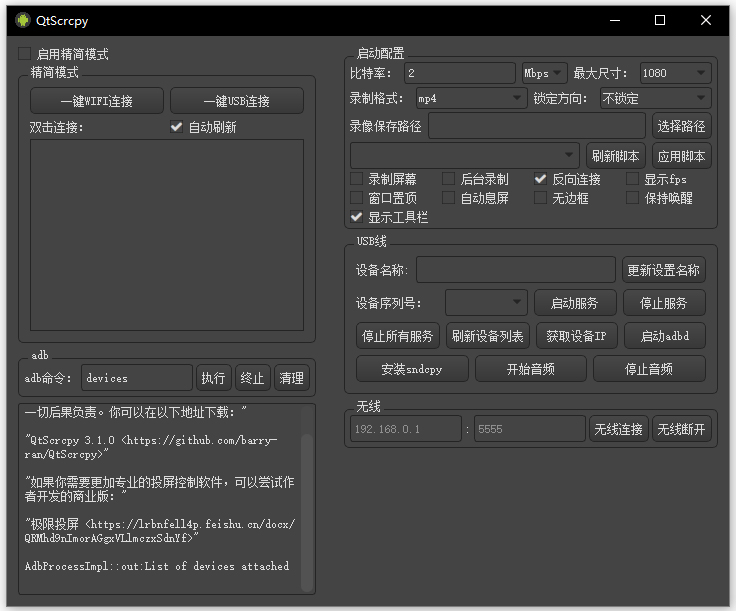This screenshot has width=736, height=611.
Task: Click the wireless port 5555 field
Action: pyautogui.click(x=530, y=429)
